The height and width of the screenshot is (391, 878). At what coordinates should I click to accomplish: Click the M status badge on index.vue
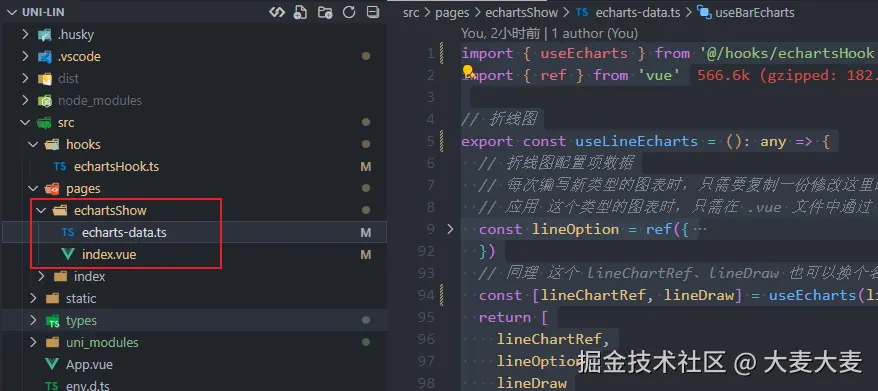(366, 255)
